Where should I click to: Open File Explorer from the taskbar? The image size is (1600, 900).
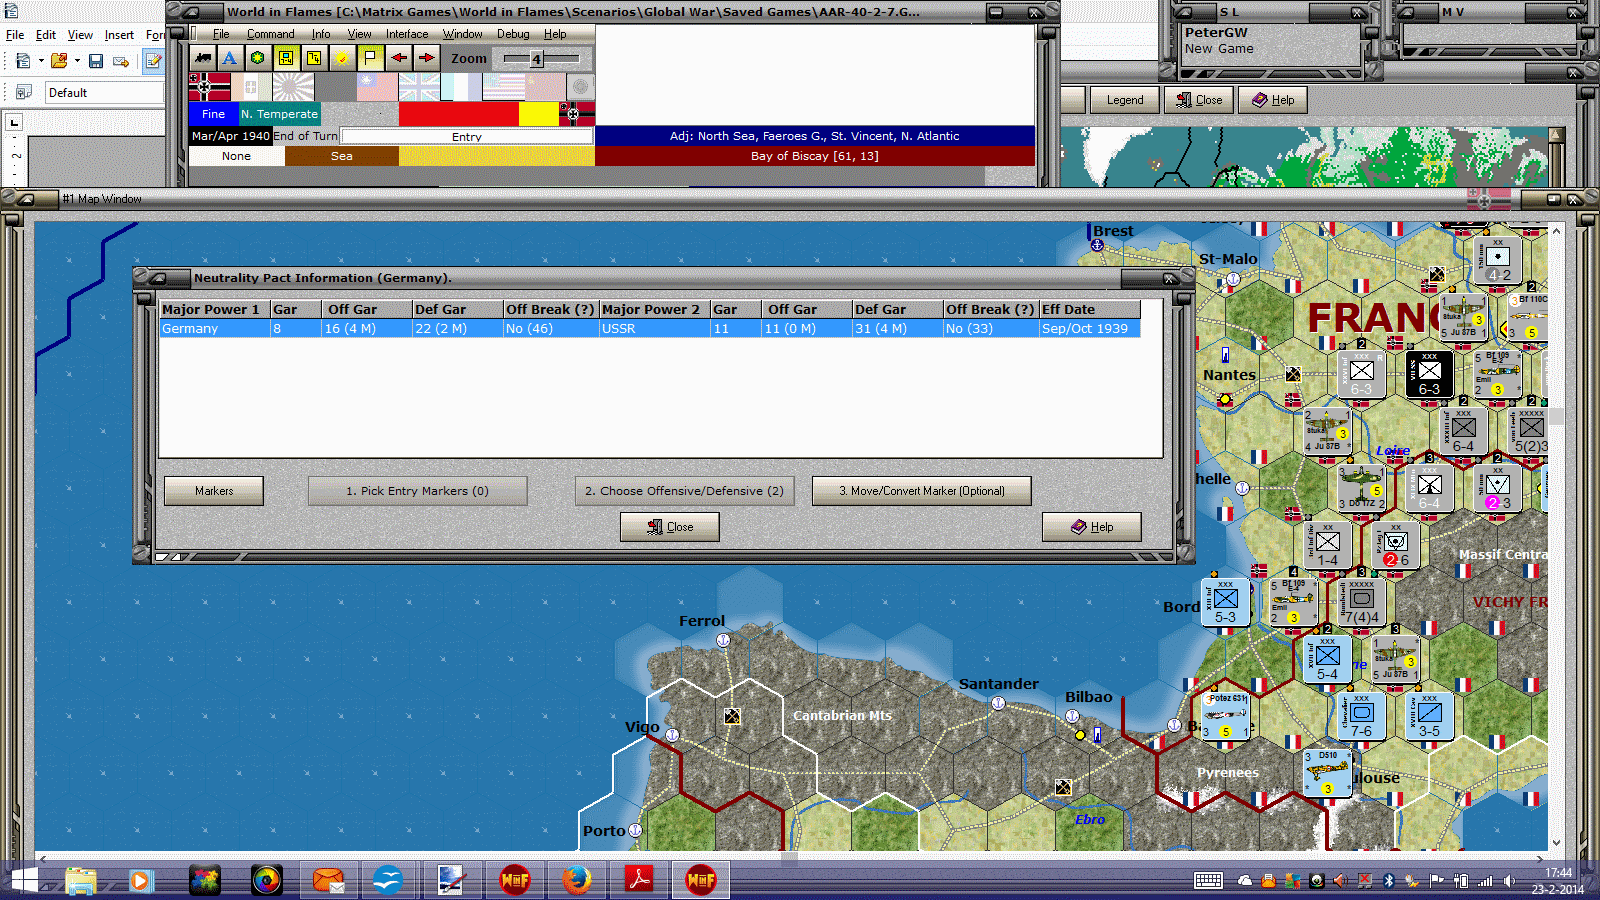point(81,881)
